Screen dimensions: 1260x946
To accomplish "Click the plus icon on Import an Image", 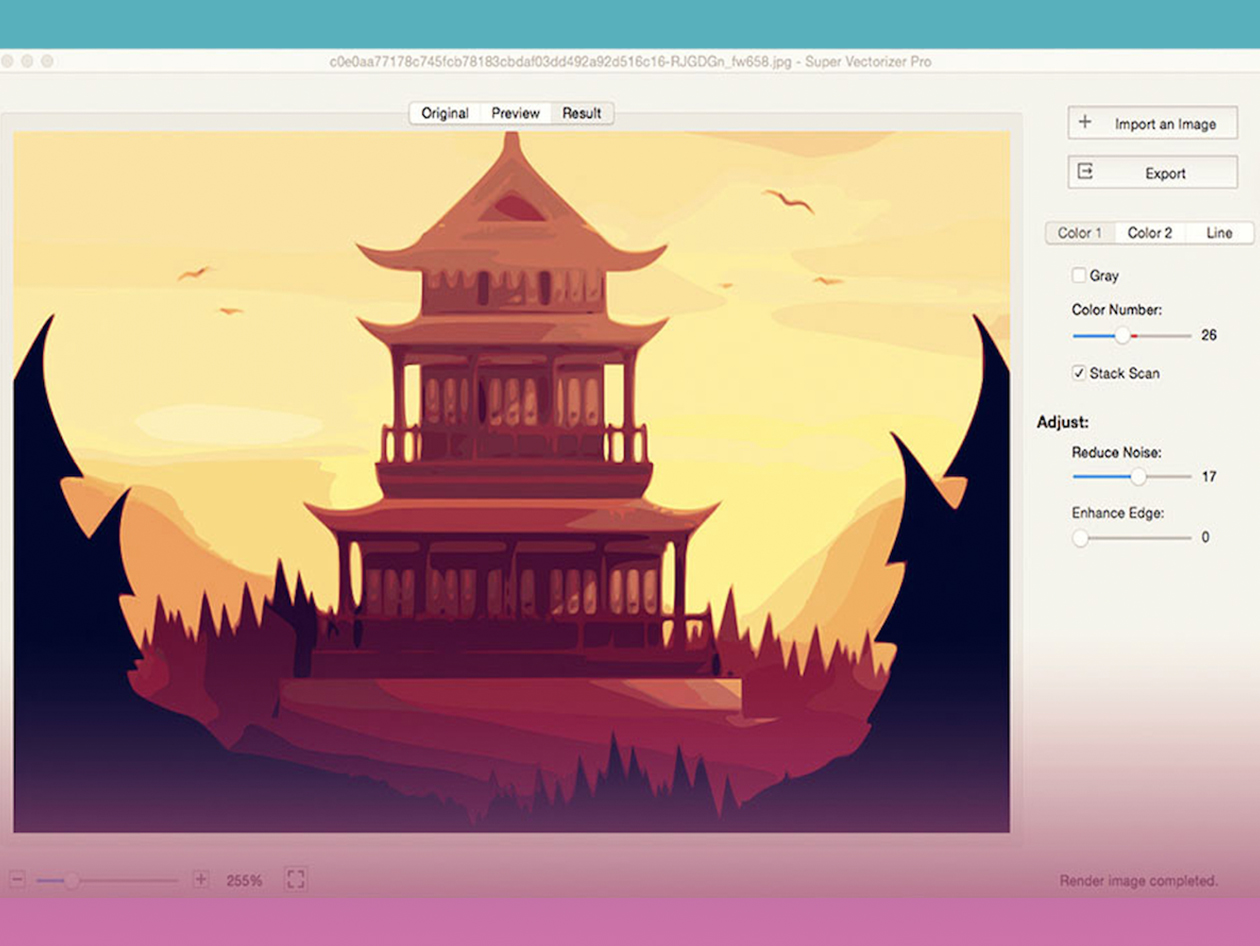I will [1084, 123].
